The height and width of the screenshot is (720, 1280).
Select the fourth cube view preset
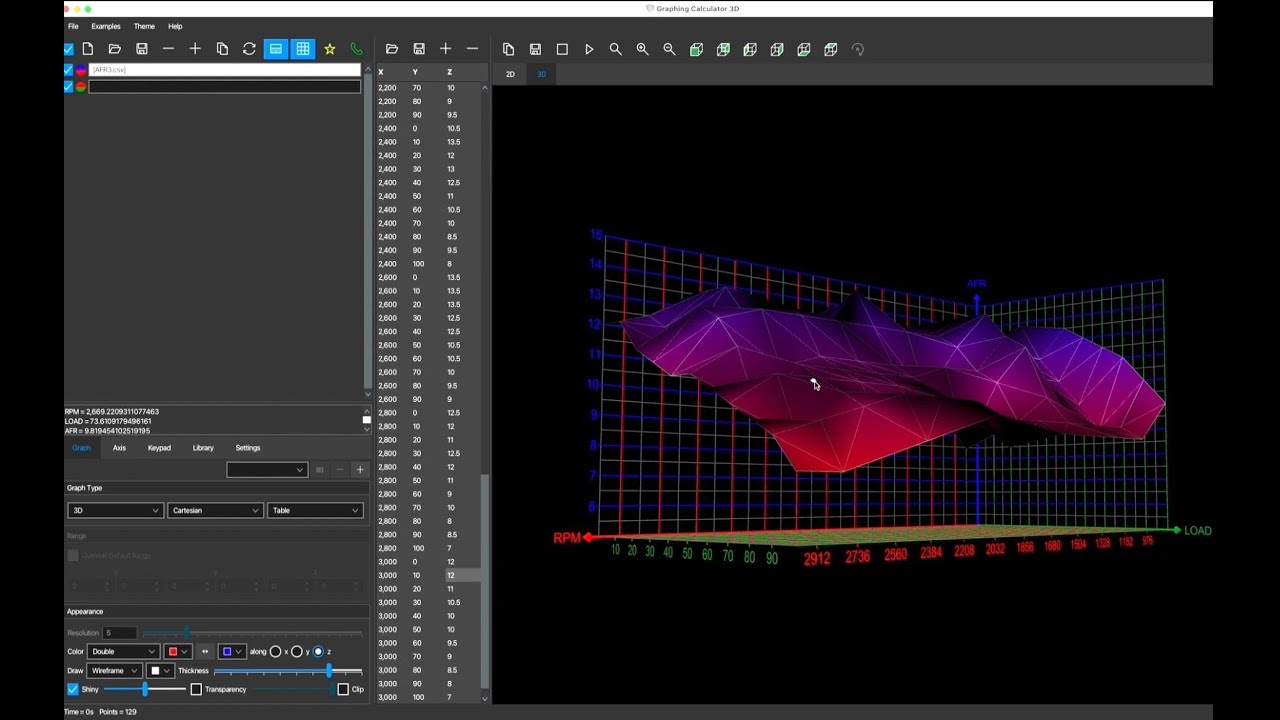777,49
